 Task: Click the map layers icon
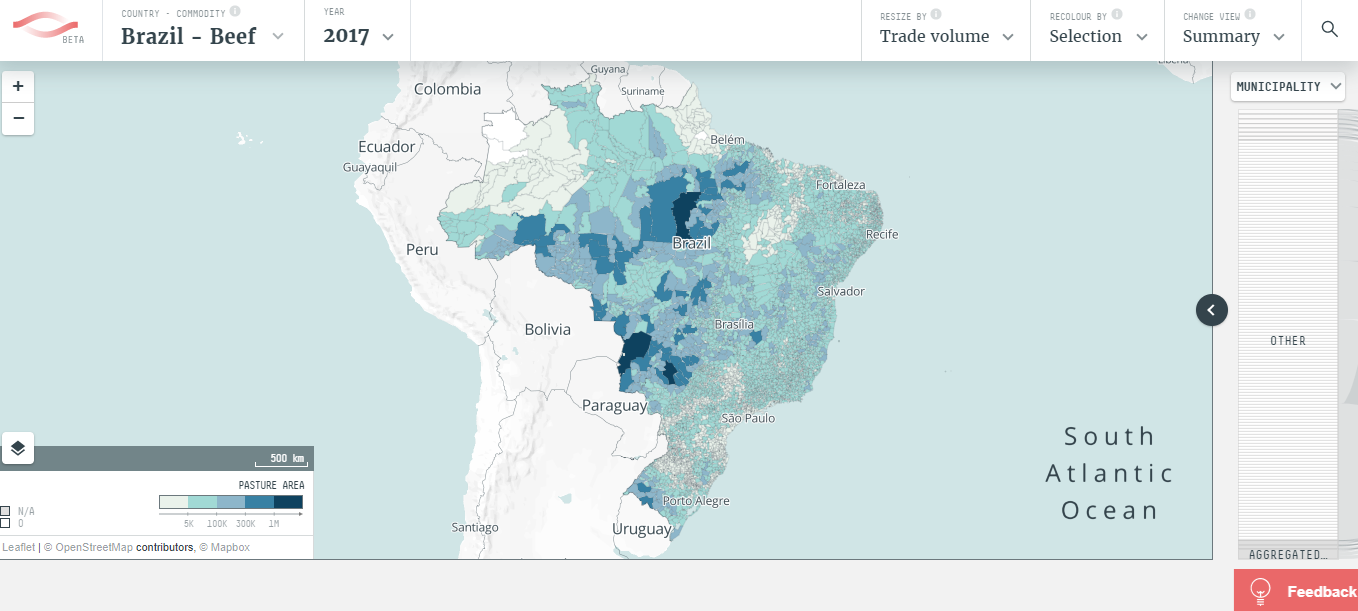pos(18,448)
